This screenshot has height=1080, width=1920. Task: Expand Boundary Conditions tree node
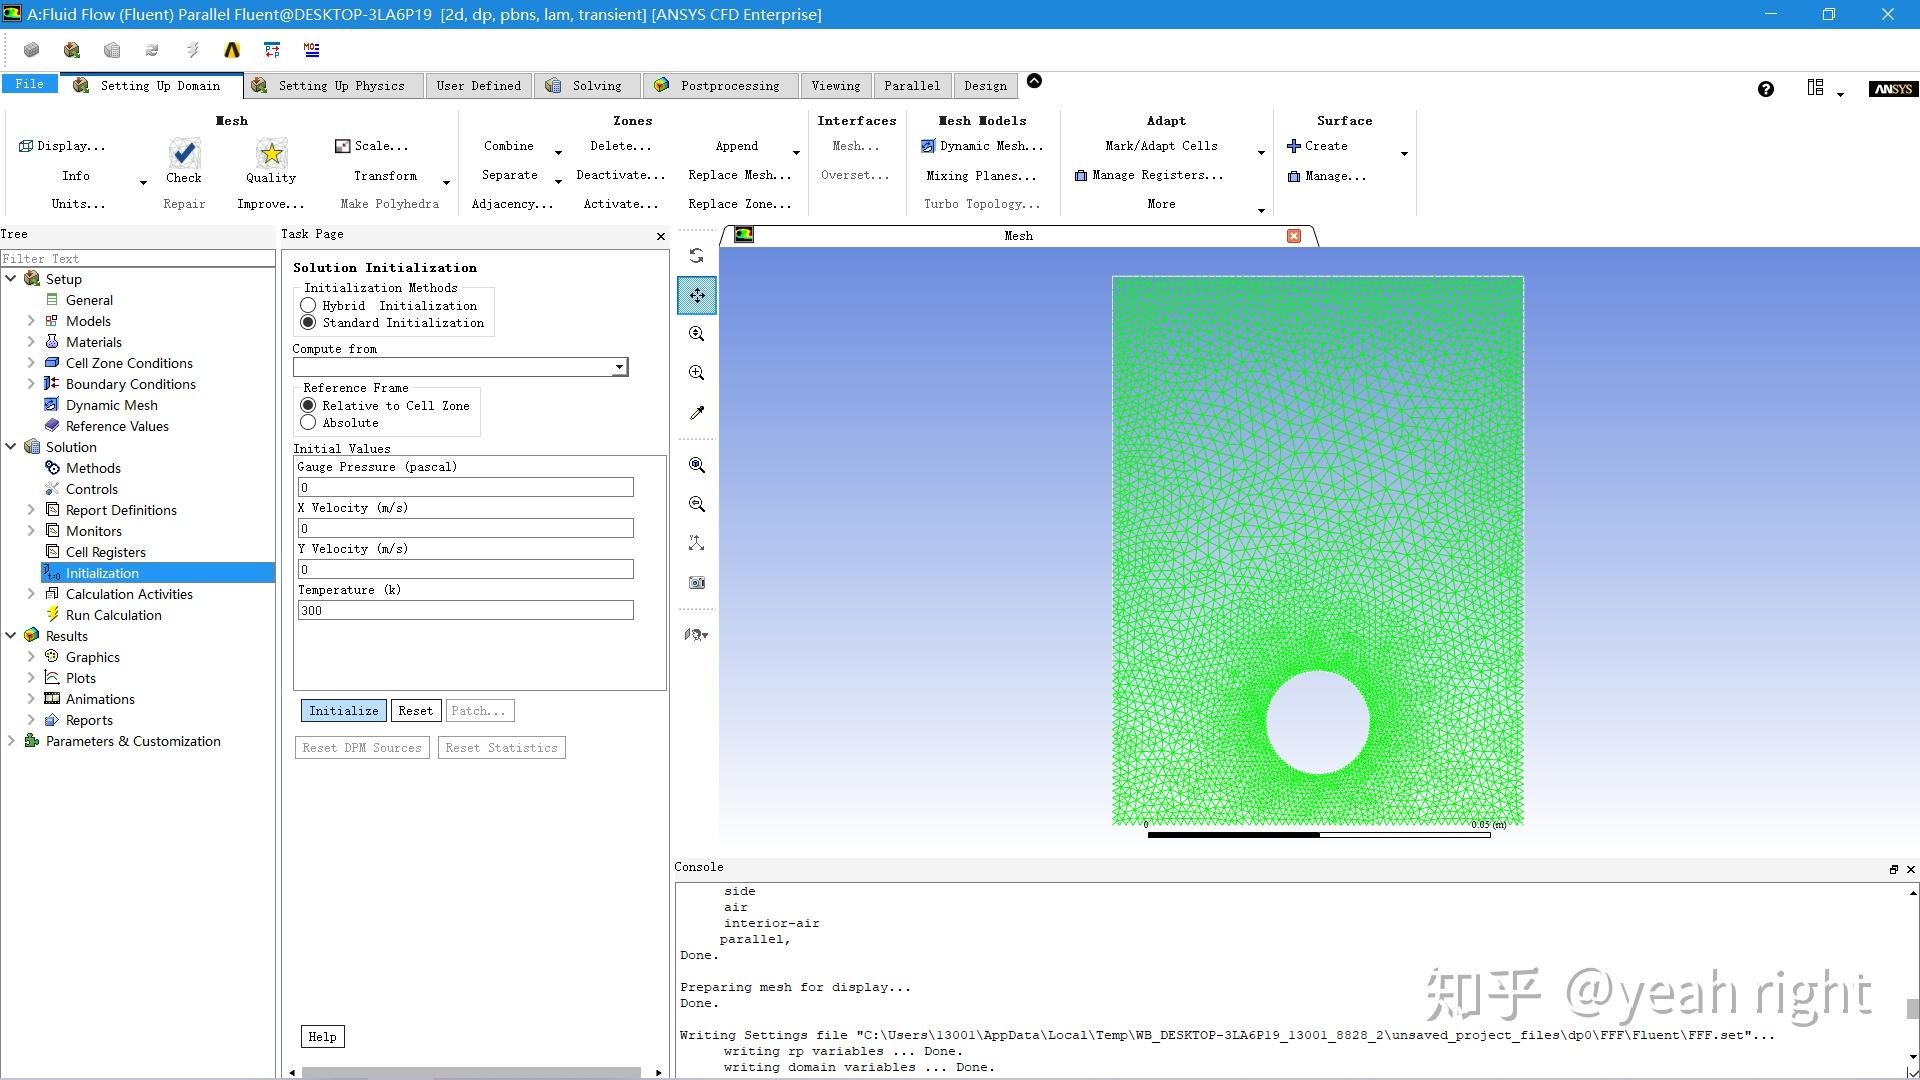point(30,384)
